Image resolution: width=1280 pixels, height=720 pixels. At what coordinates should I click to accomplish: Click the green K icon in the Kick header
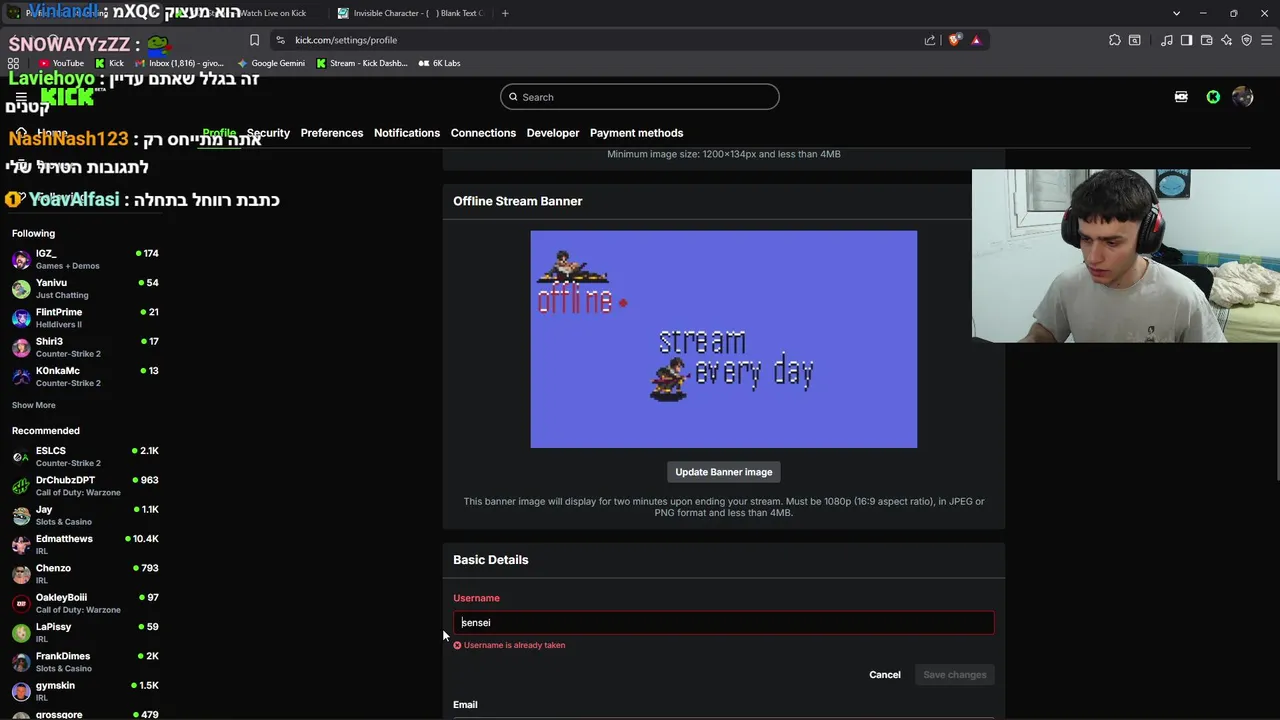[1213, 97]
